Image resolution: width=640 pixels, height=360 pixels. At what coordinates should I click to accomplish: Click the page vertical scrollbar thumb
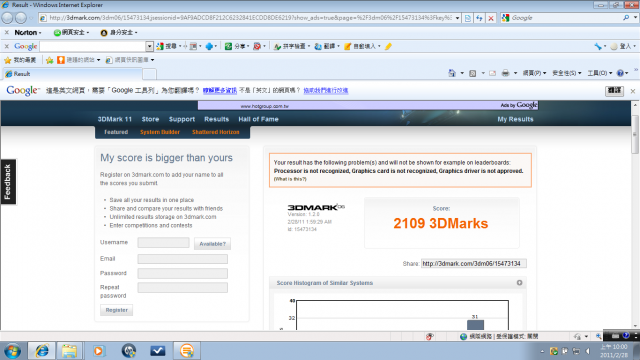click(x=635, y=135)
